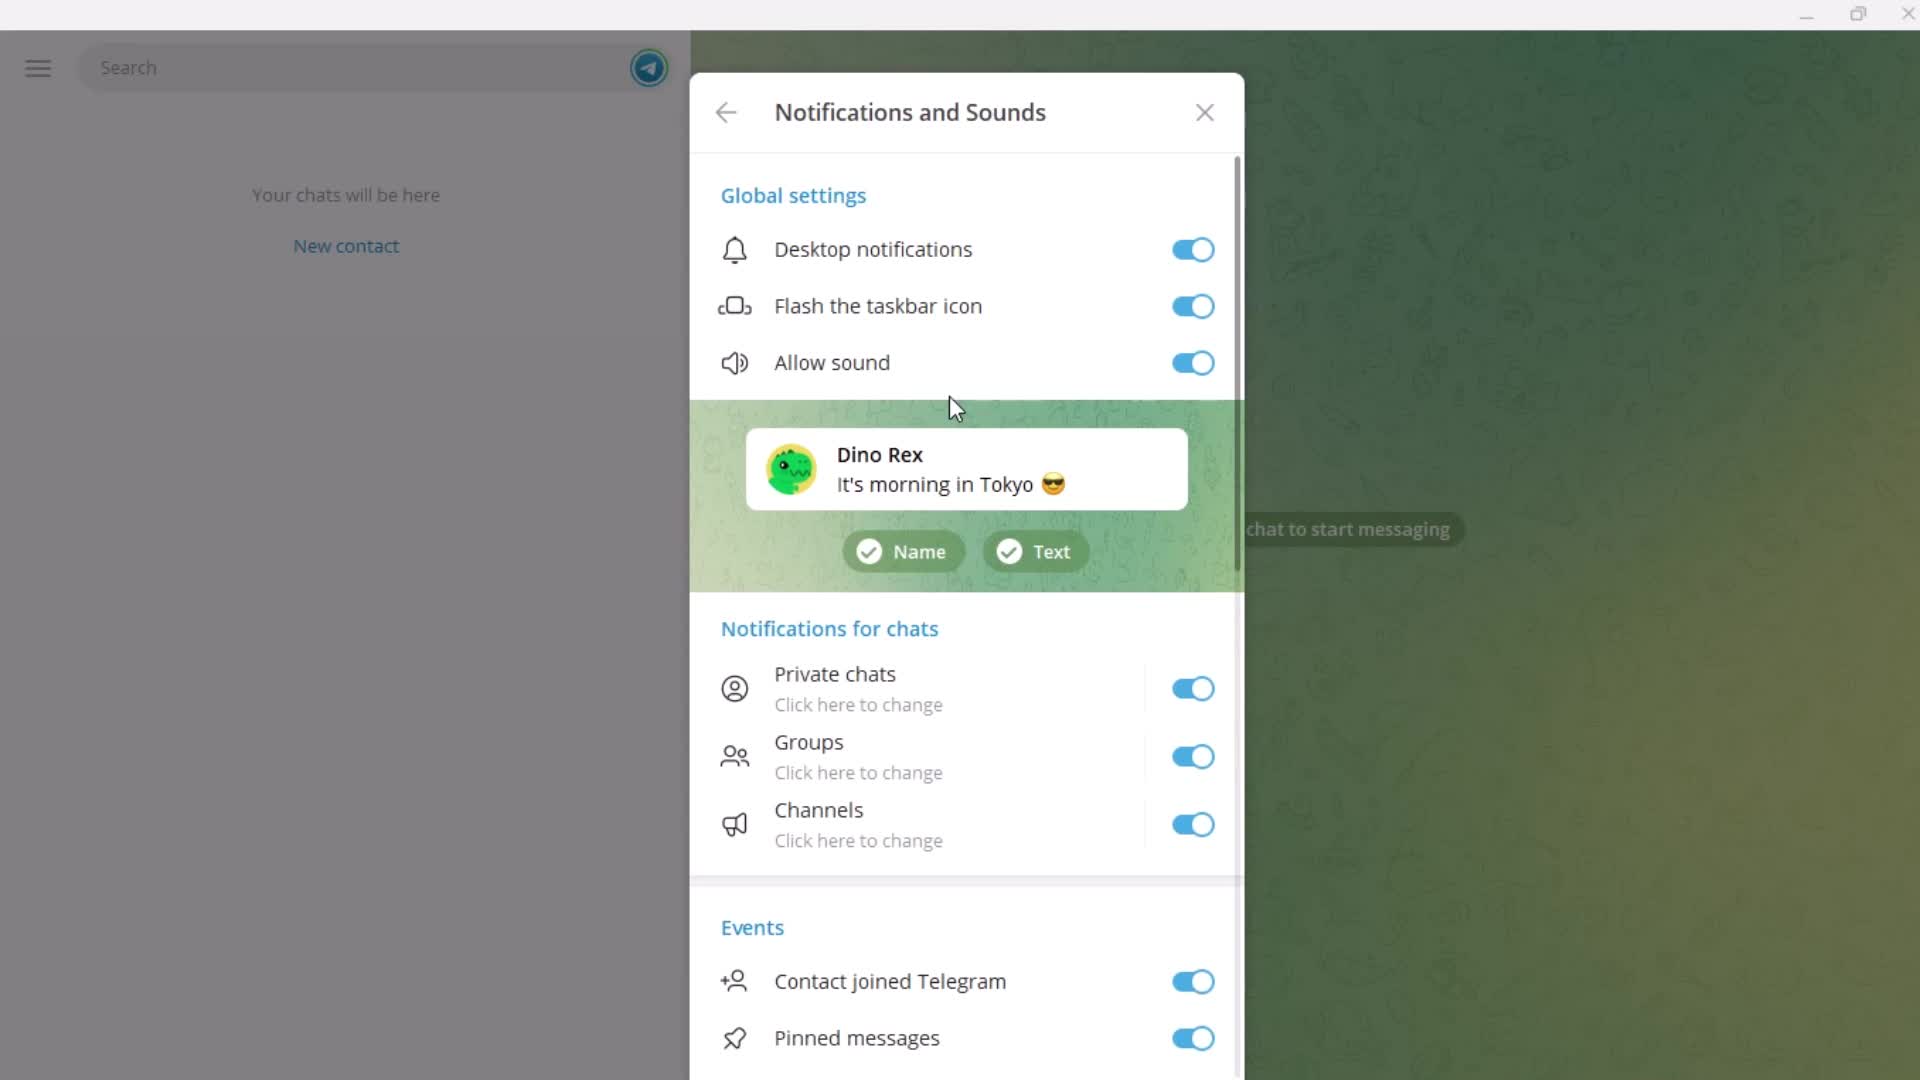Viewport: 1920px width, 1080px height.
Task: Click the allow sound speaker icon
Action: pyautogui.click(x=735, y=363)
